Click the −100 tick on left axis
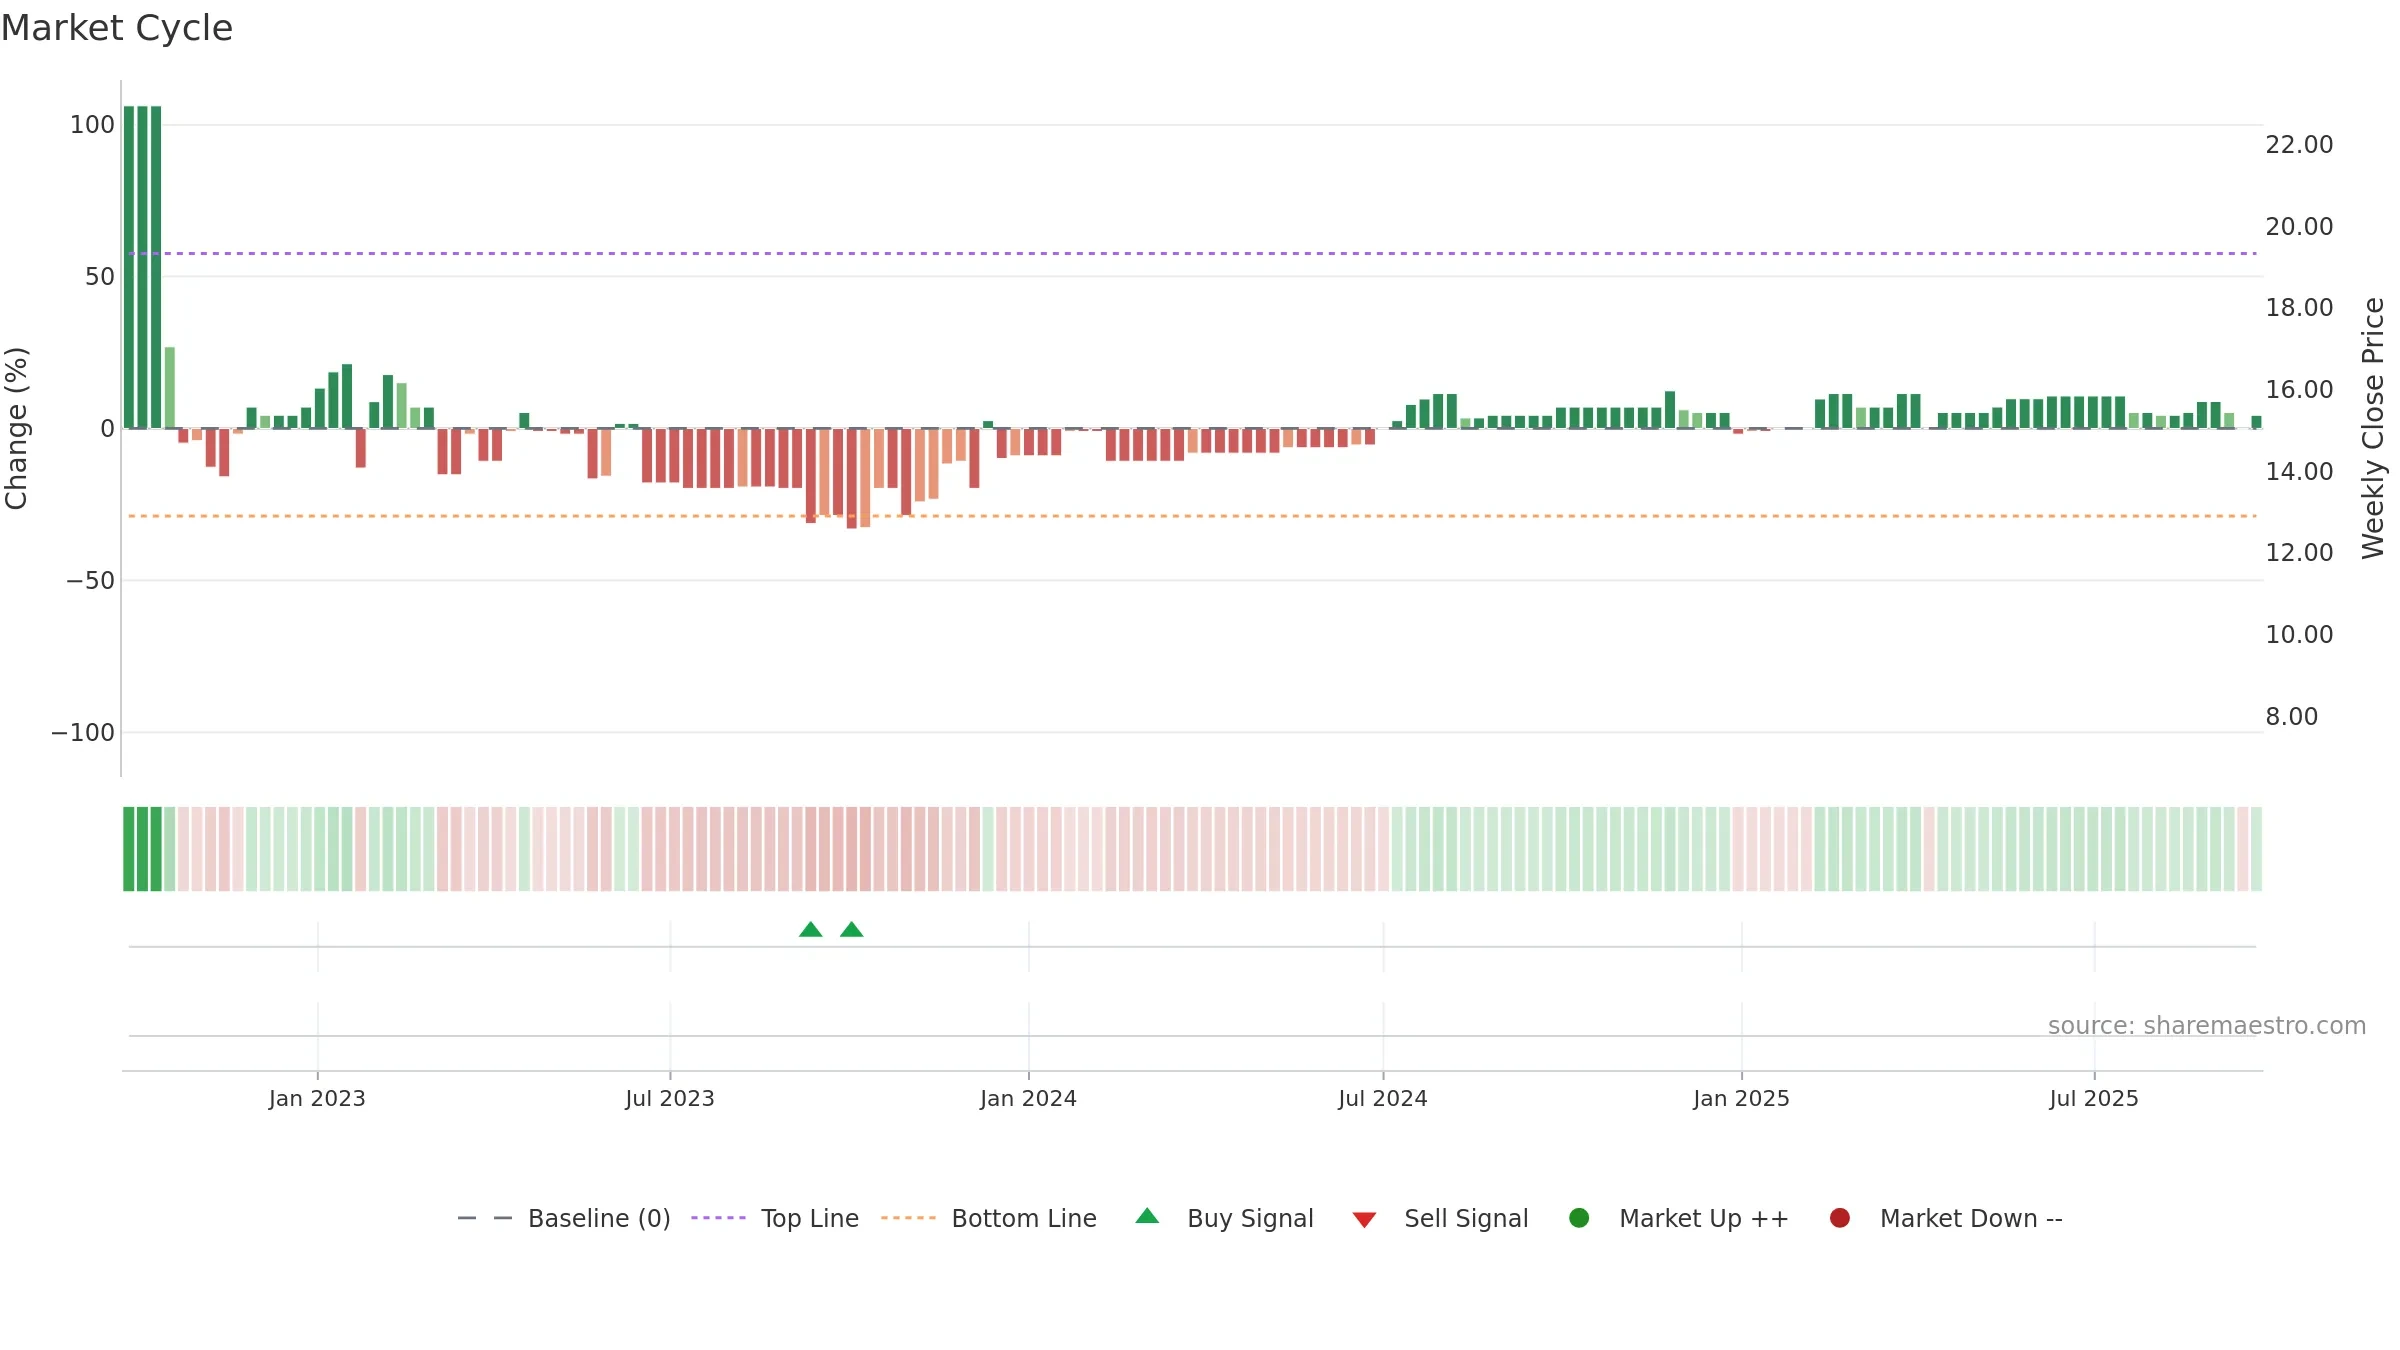The image size is (2400, 1350). pyautogui.click(x=83, y=733)
